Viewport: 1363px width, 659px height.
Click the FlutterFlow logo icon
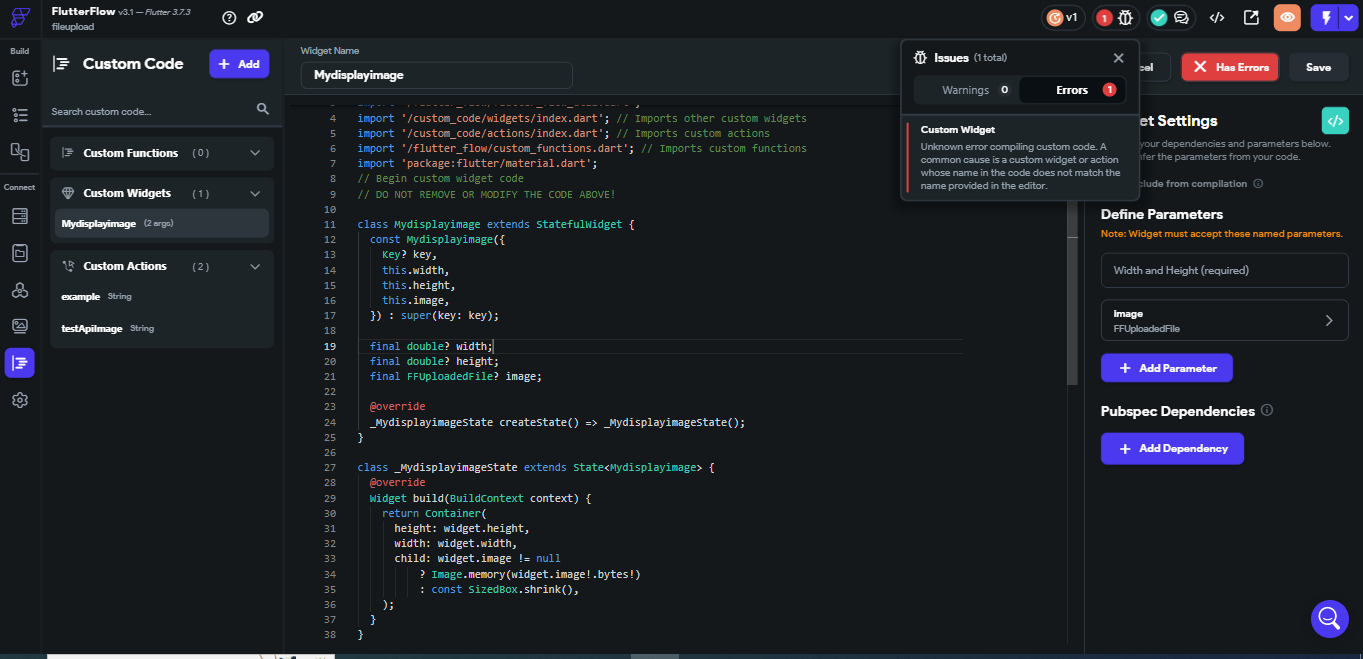point(20,18)
